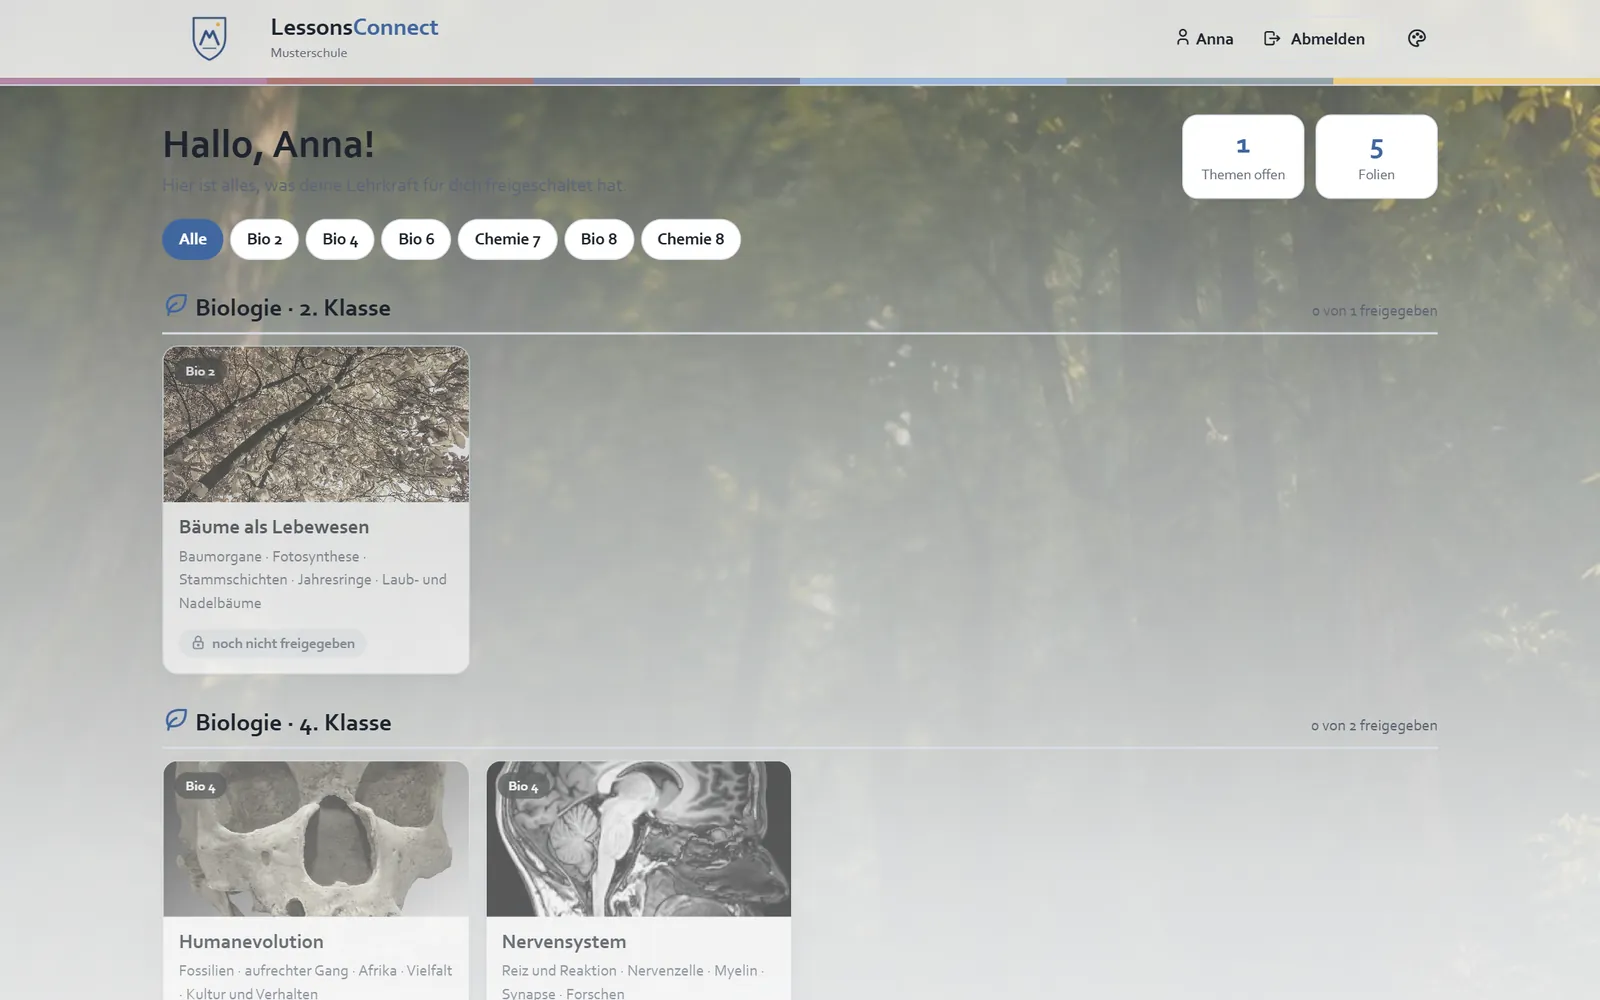1600x1000 pixels.
Task: Click the Themen offen counter card
Action: (x=1243, y=156)
